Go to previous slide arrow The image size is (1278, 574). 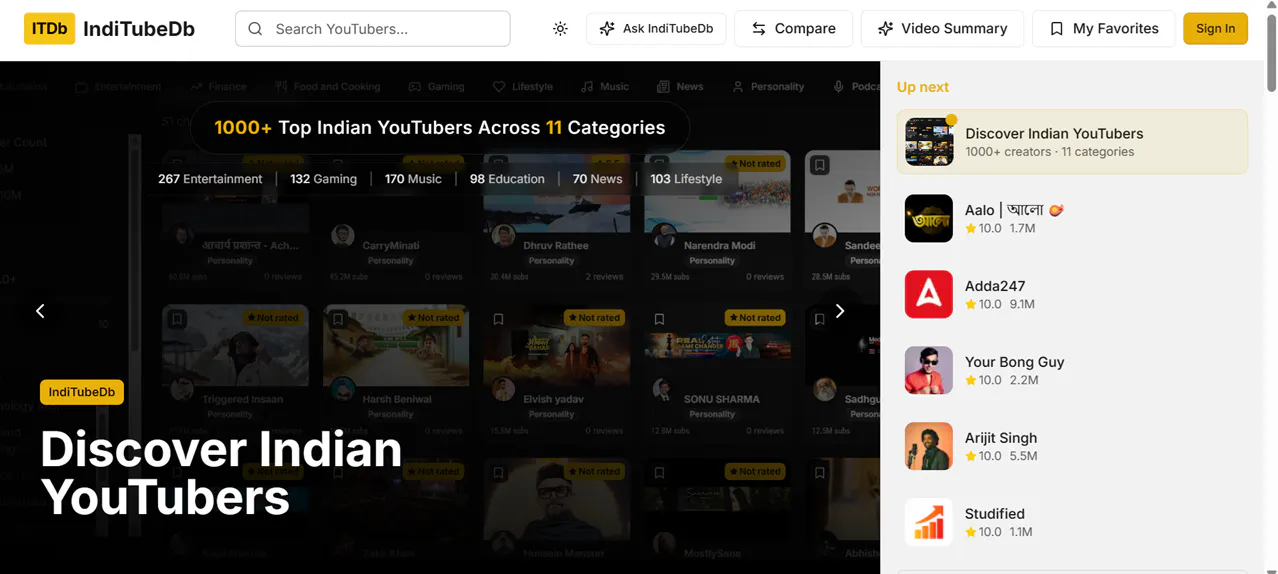(x=40, y=311)
